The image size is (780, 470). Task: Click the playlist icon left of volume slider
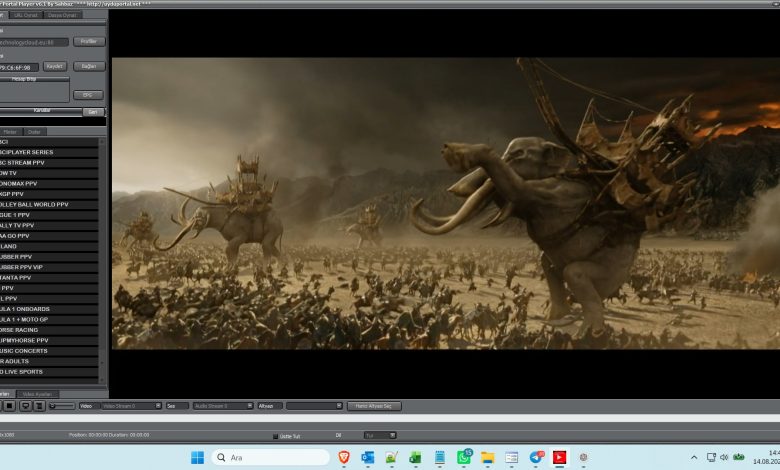coord(39,406)
